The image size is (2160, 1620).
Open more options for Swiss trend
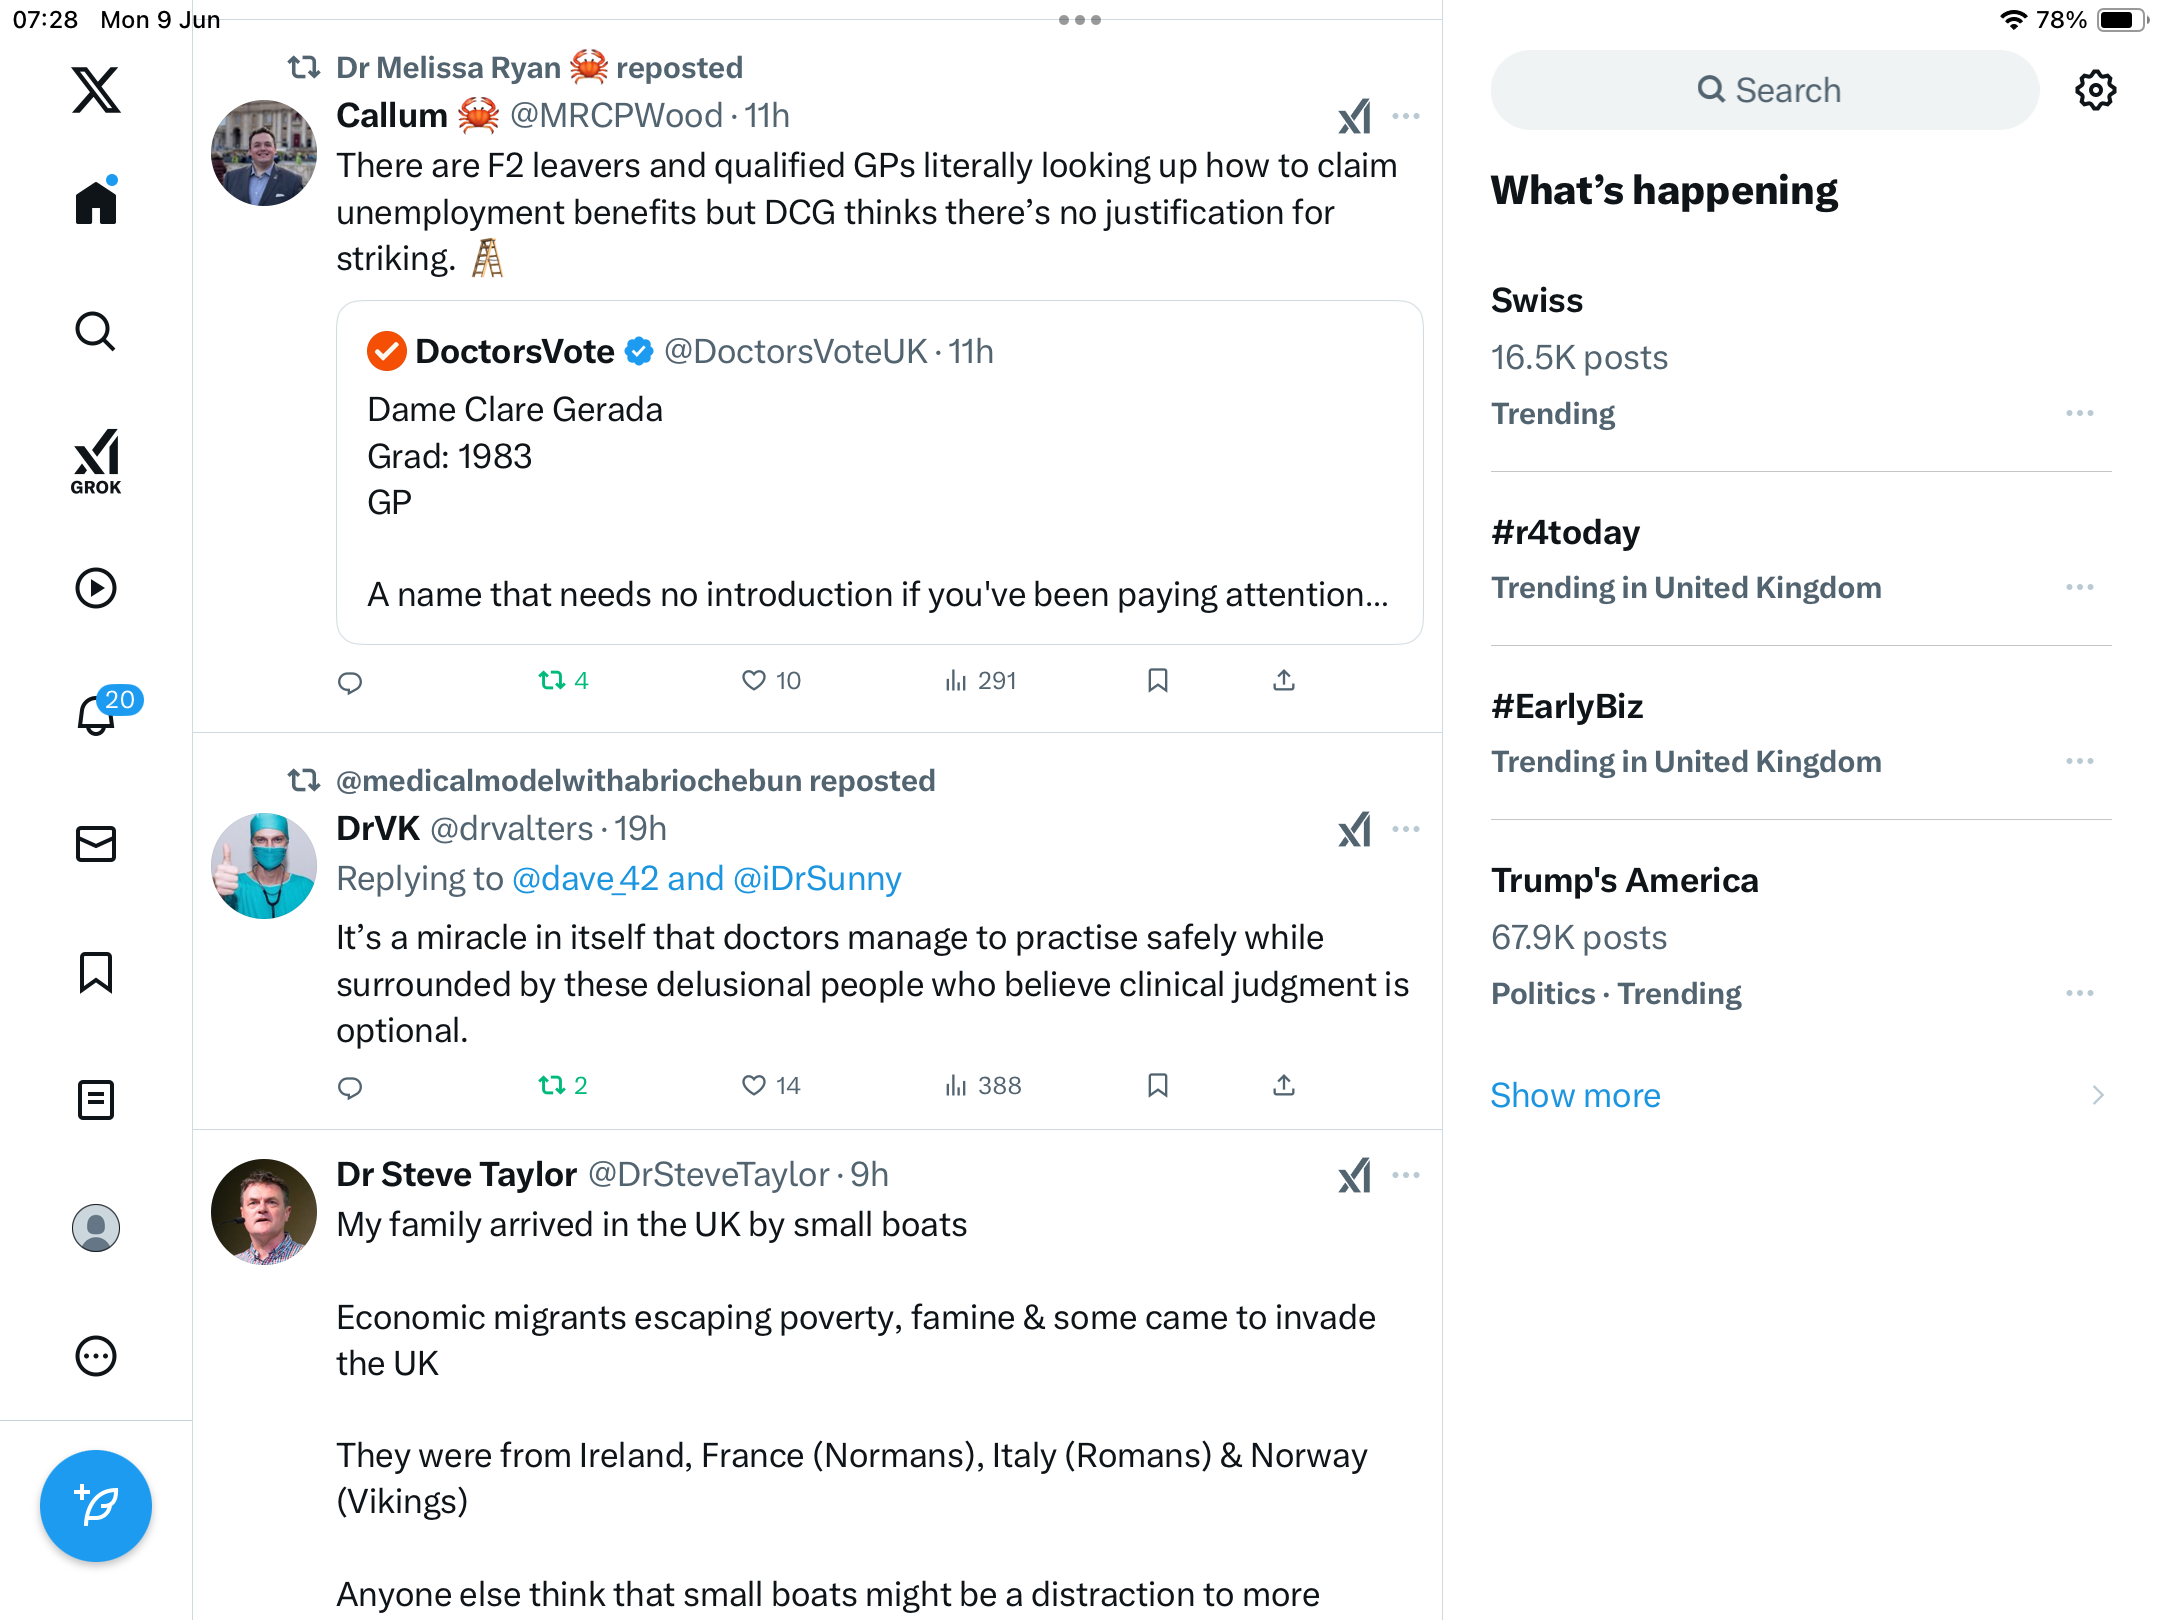point(2080,413)
